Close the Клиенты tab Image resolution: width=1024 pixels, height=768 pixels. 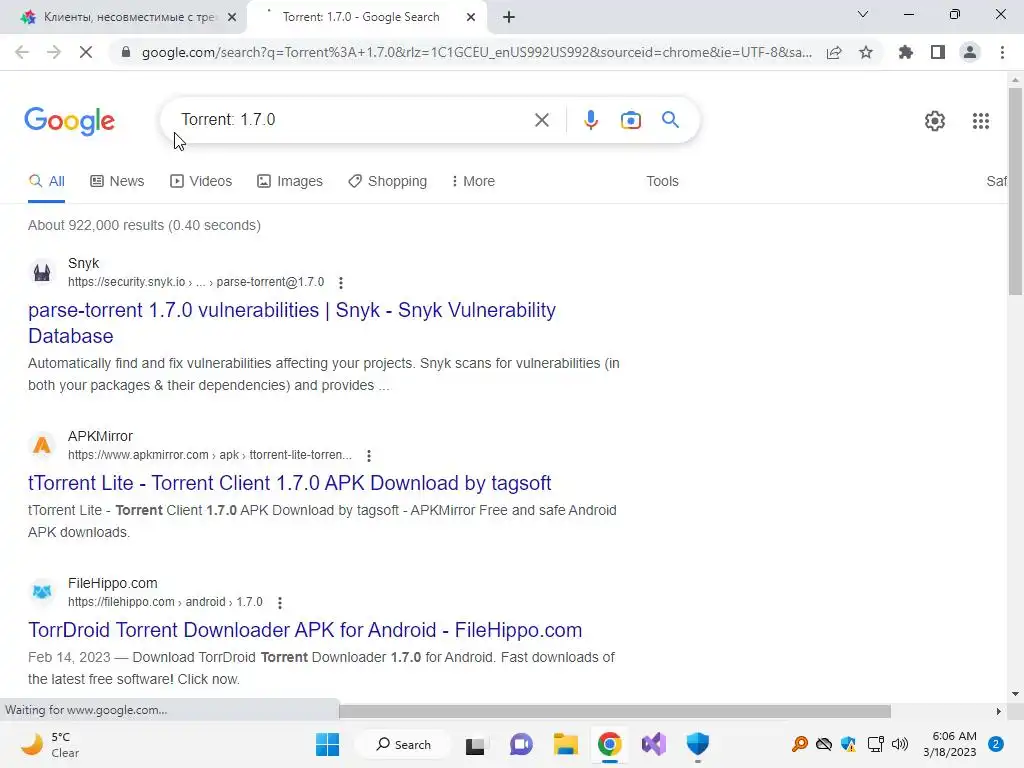click(232, 17)
